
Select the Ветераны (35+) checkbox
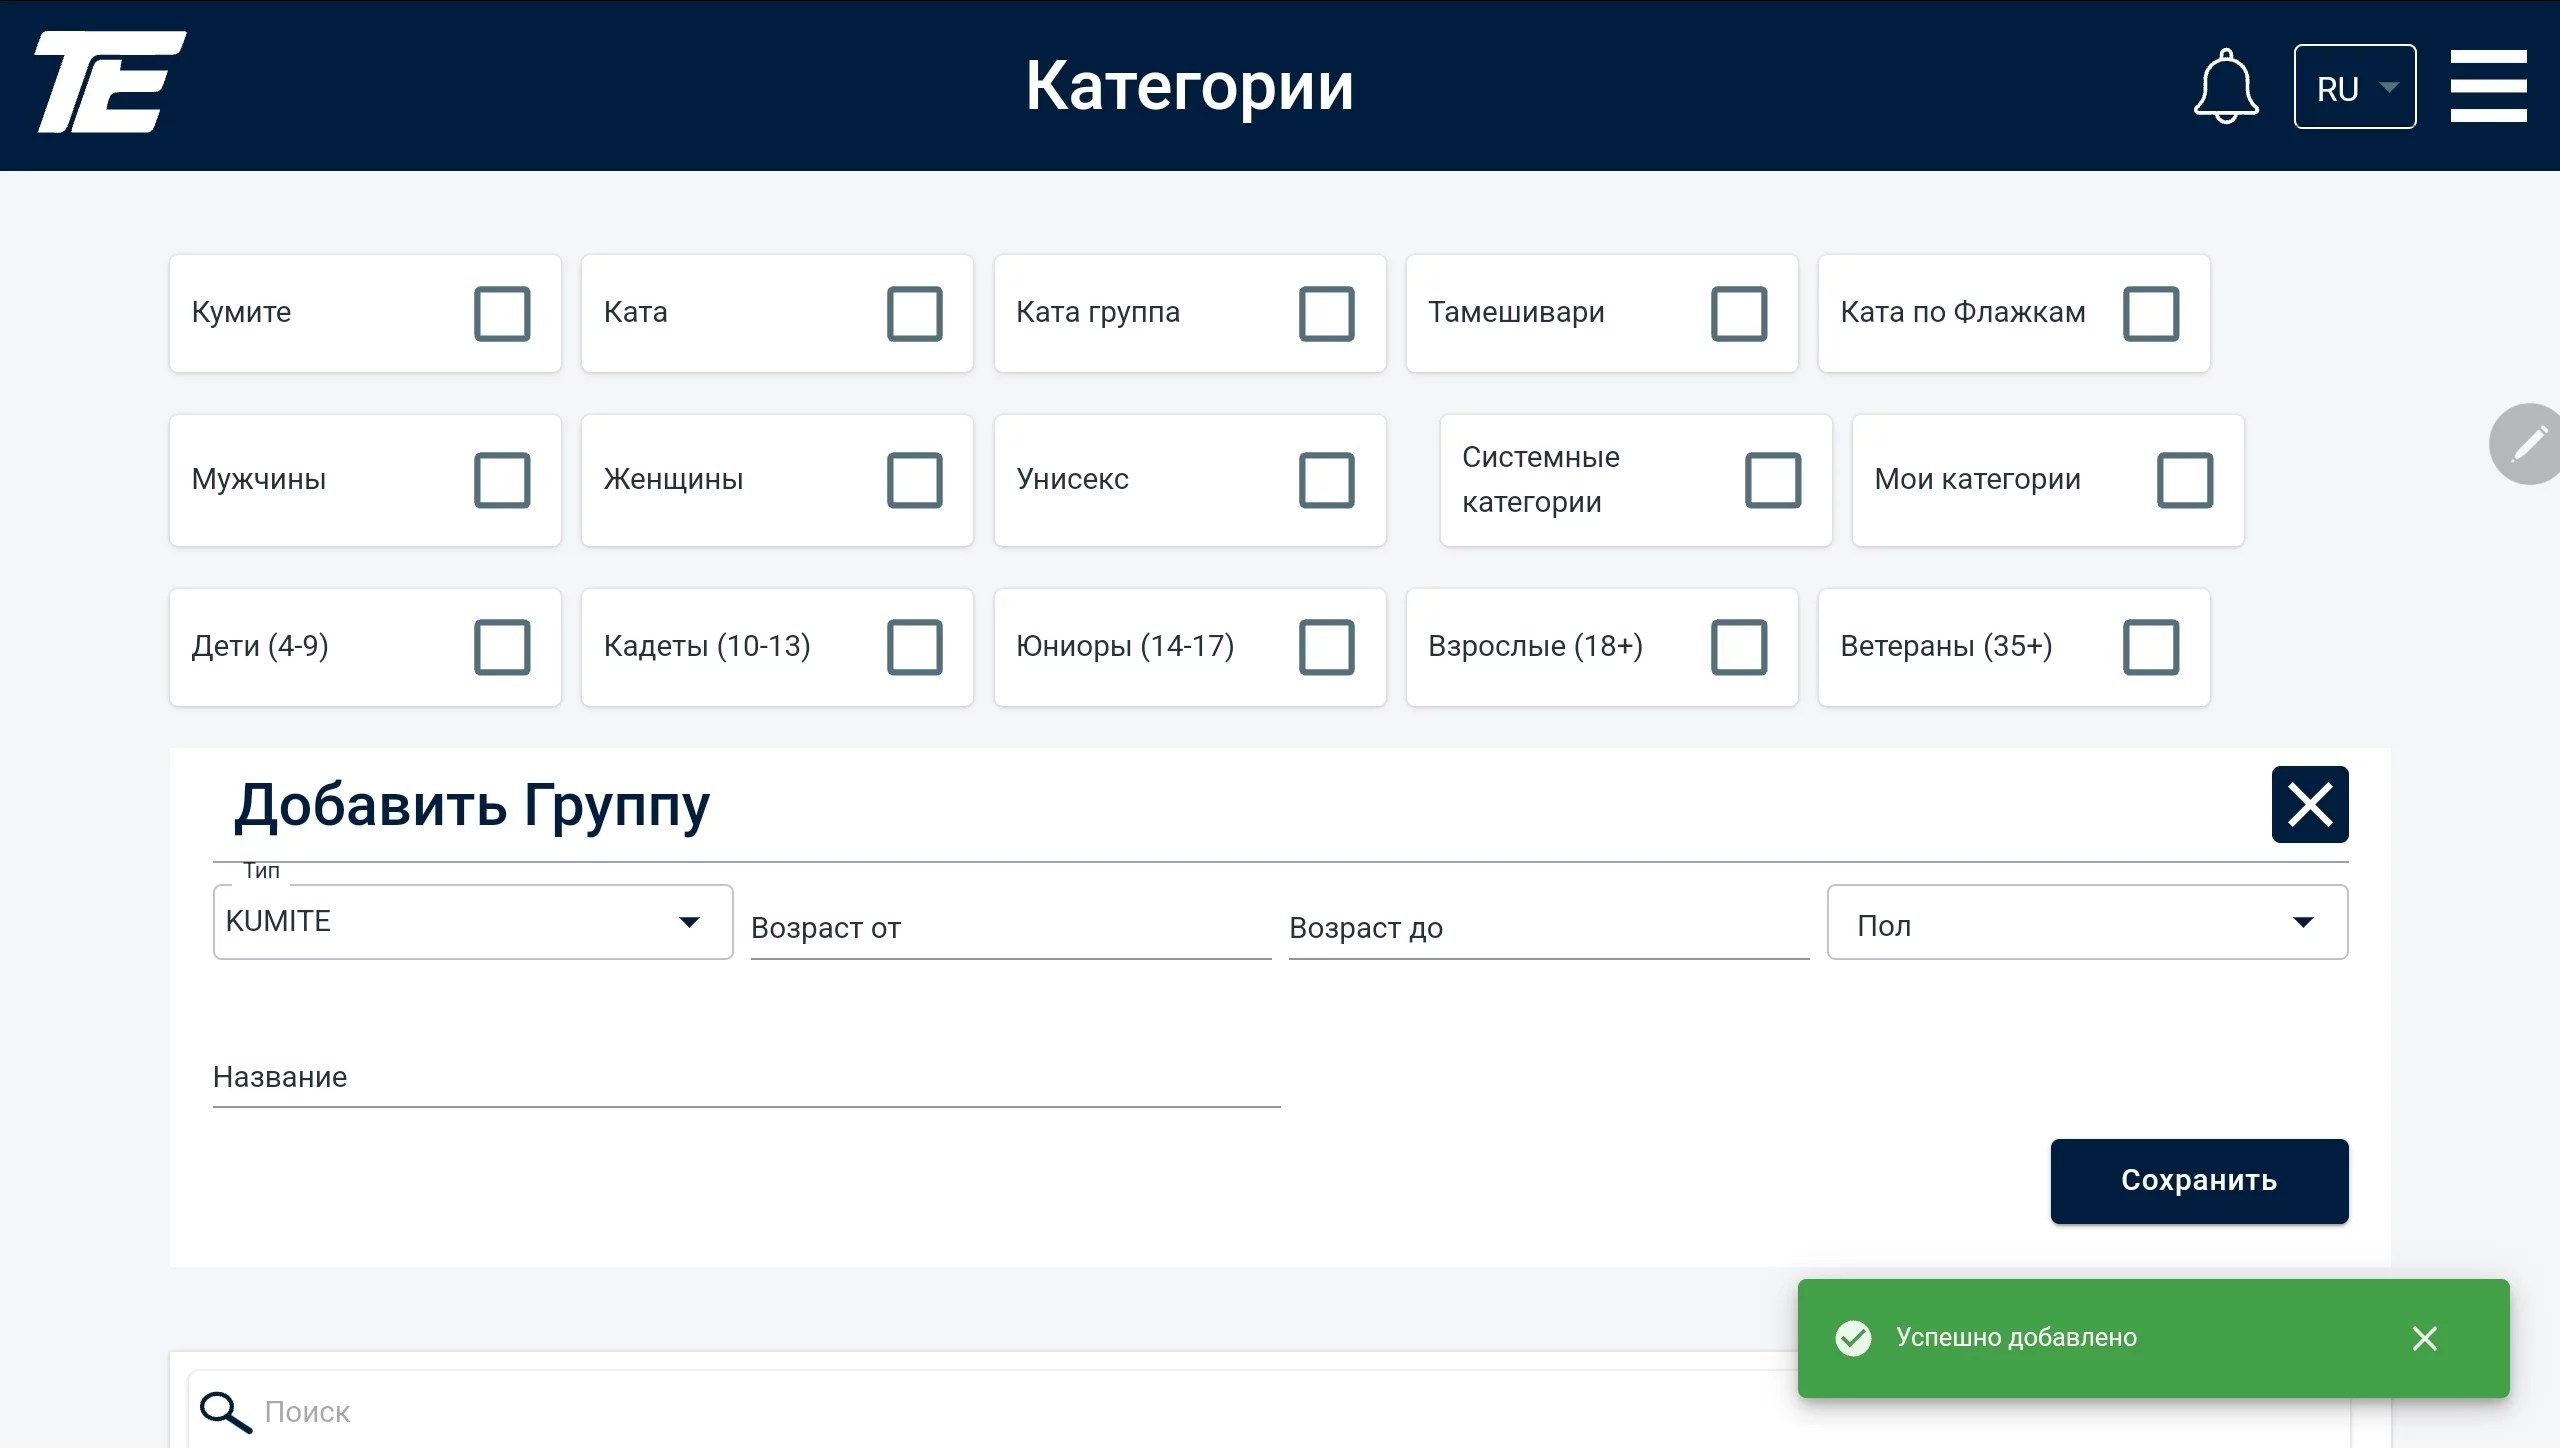tap(2151, 647)
